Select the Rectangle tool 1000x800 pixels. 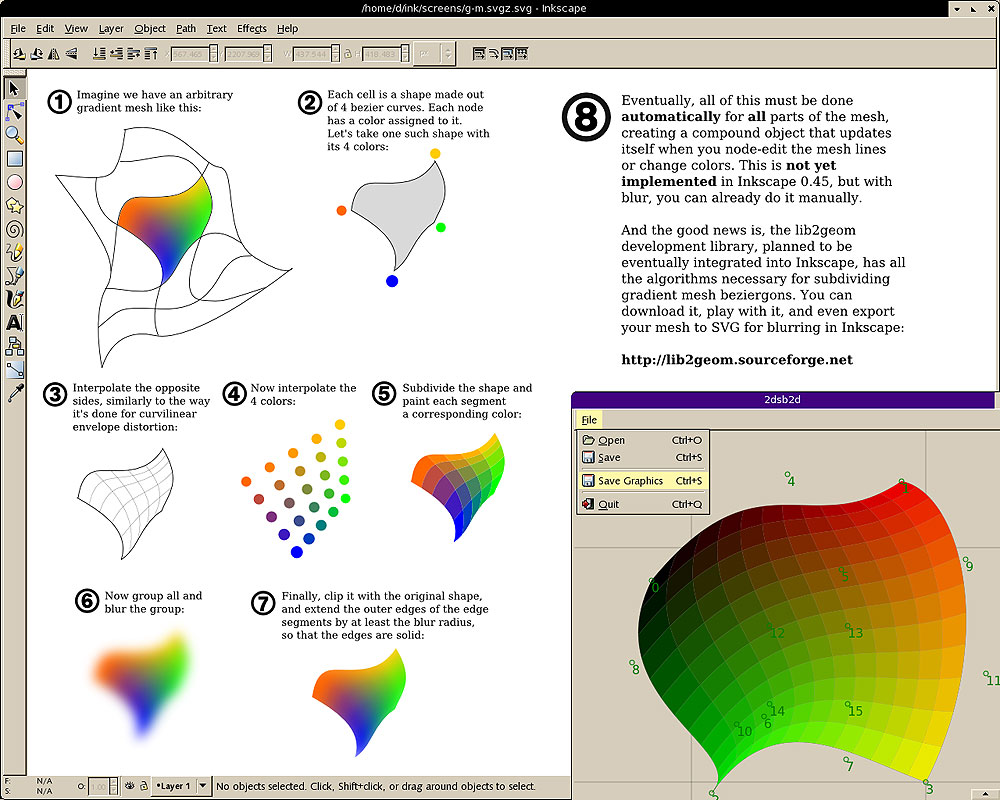coord(14,158)
